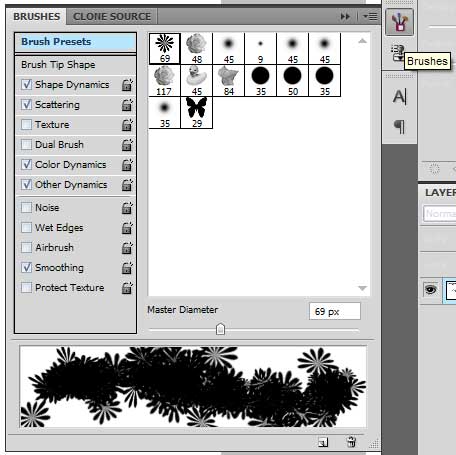Toggle lock icon for Noise

tap(127, 208)
